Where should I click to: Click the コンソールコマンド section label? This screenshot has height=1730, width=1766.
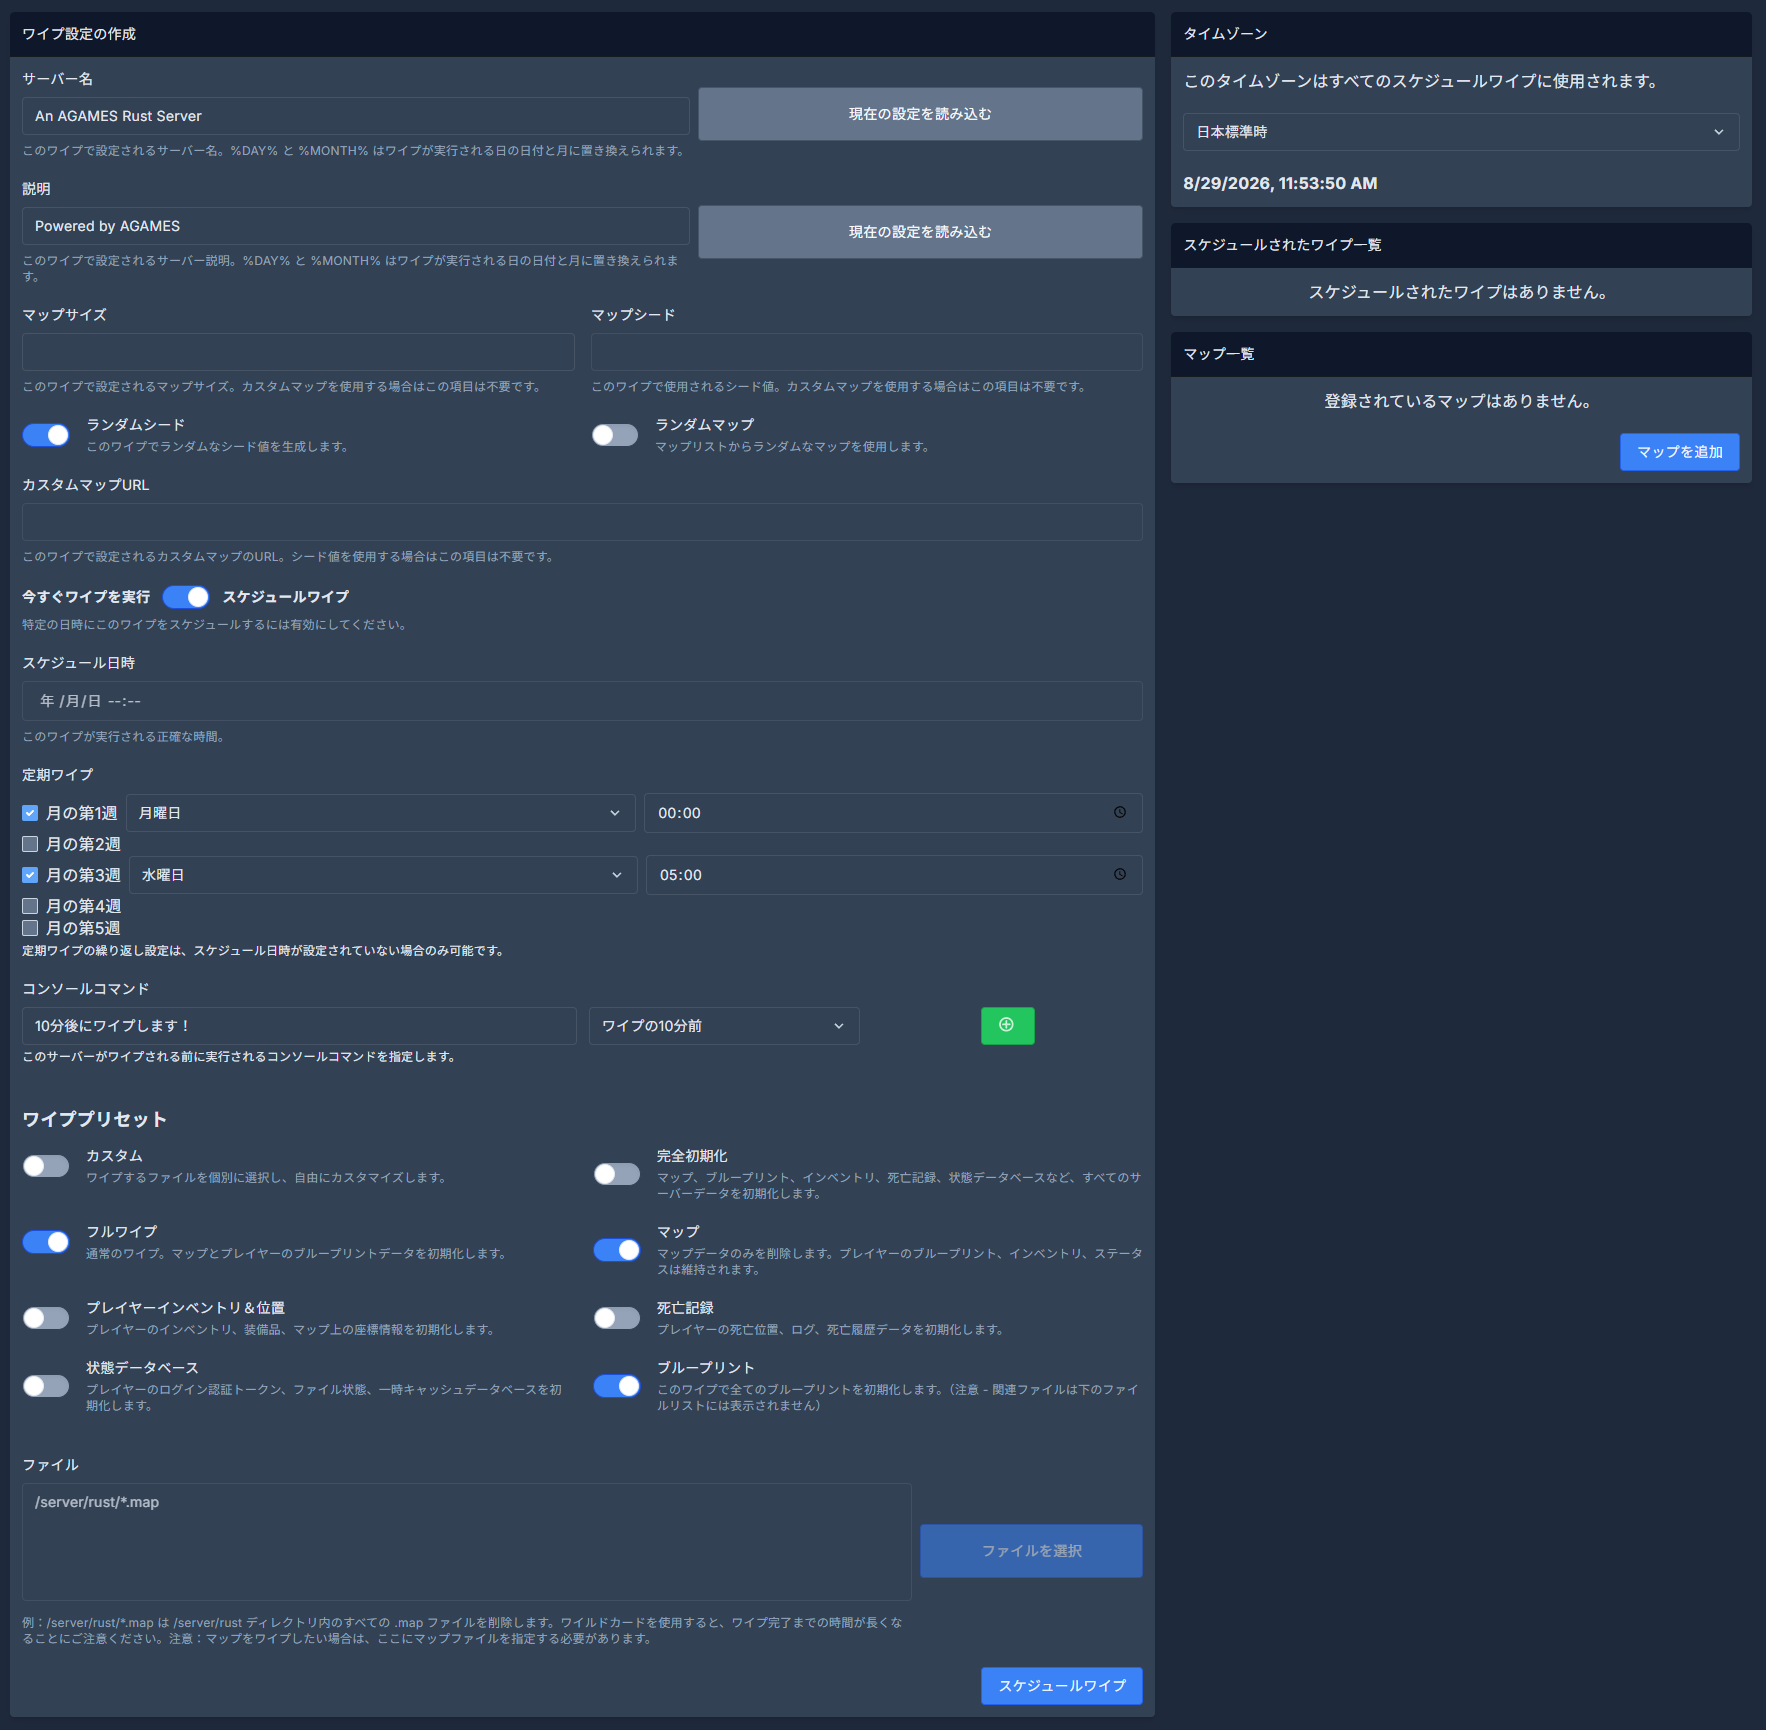pyautogui.click(x=86, y=989)
